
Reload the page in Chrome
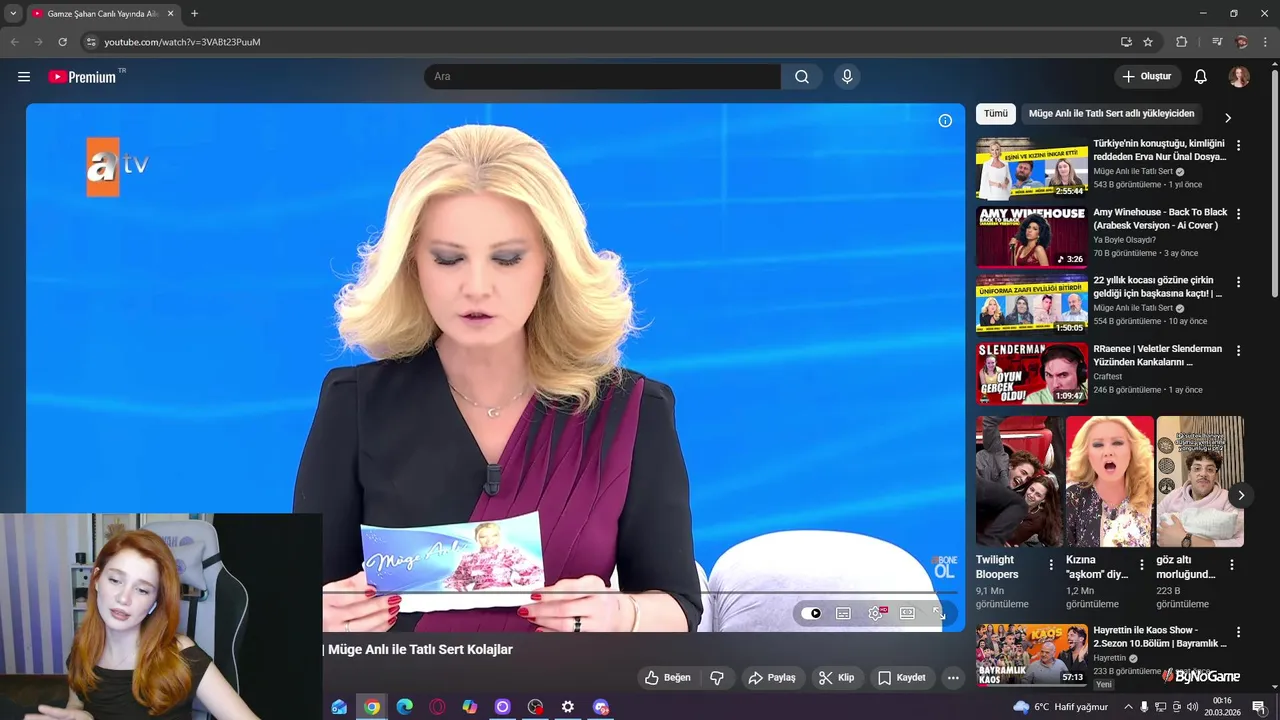click(x=62, y=42)
